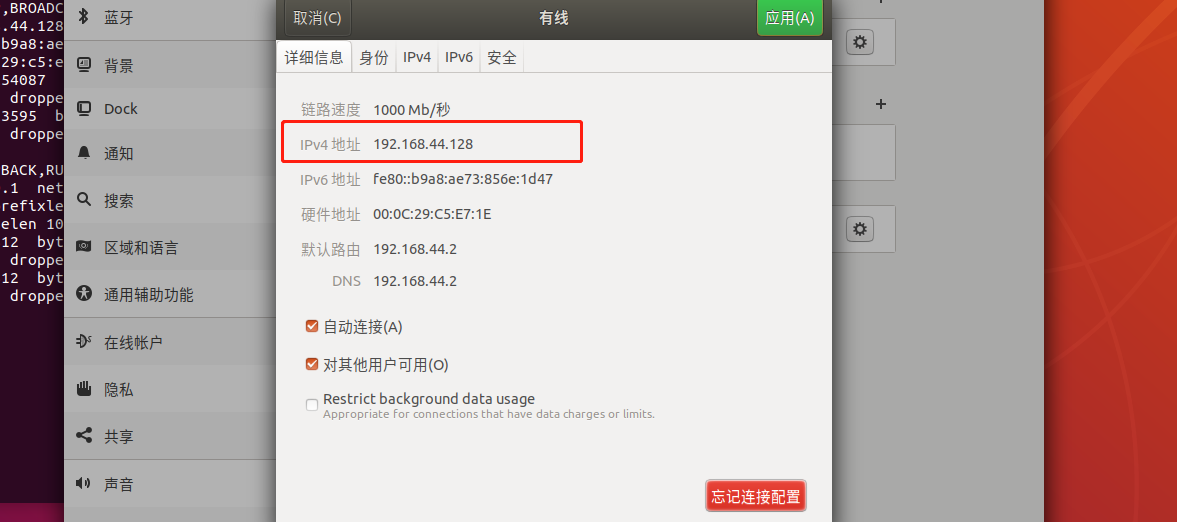Click the 共享 share icon
Viewport: 1177px width, 522px height.
[84, 436]
